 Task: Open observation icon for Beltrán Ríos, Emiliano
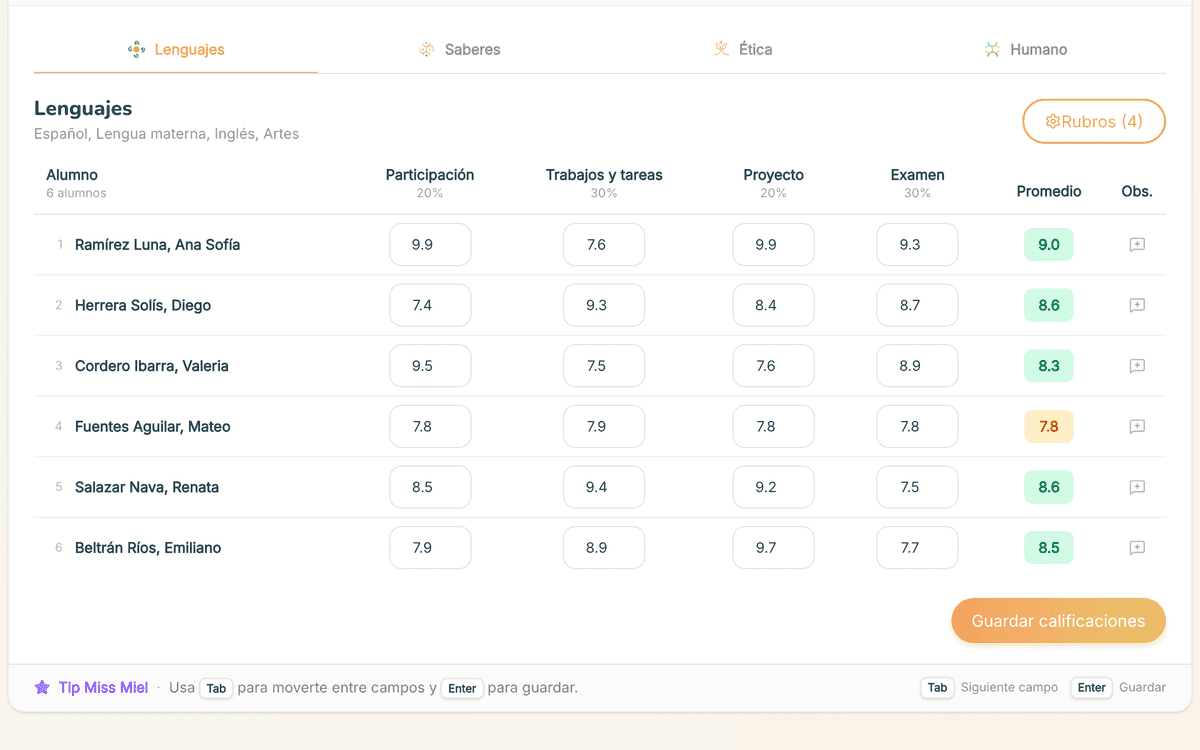tap(1137, 548)
